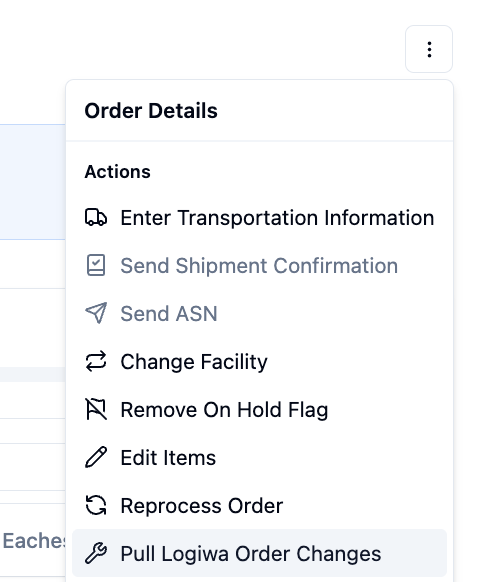
Task: Click the three-dot more options button
Action: tap(429, 49)
